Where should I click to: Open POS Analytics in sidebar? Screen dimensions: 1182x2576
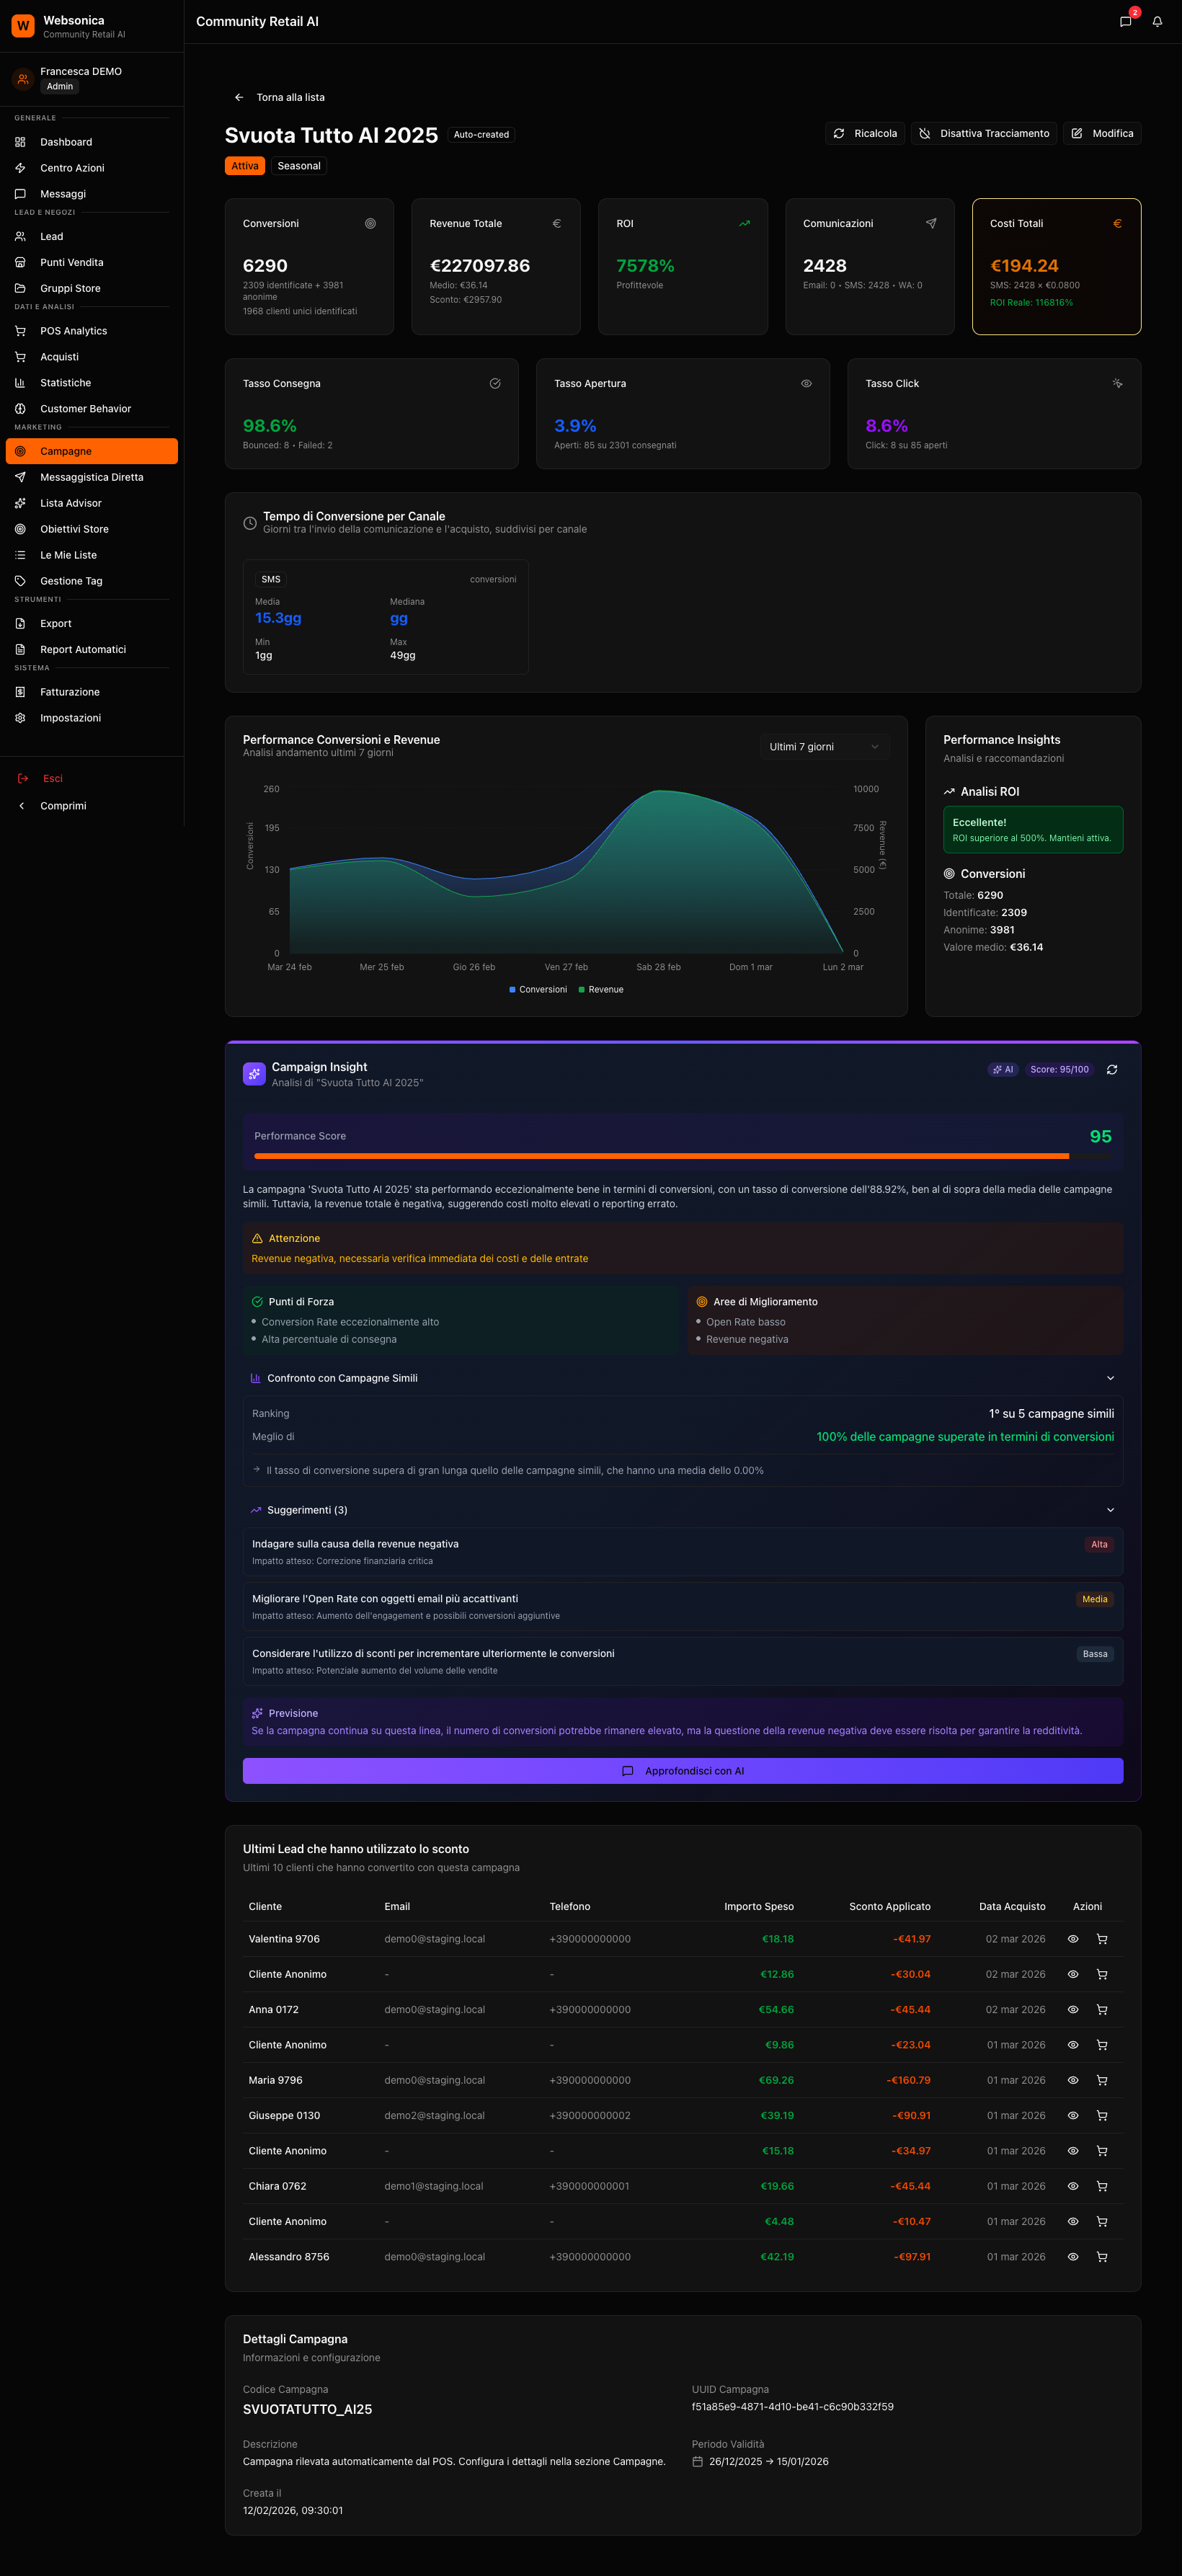pyautogui.click(x=73, y=331)
